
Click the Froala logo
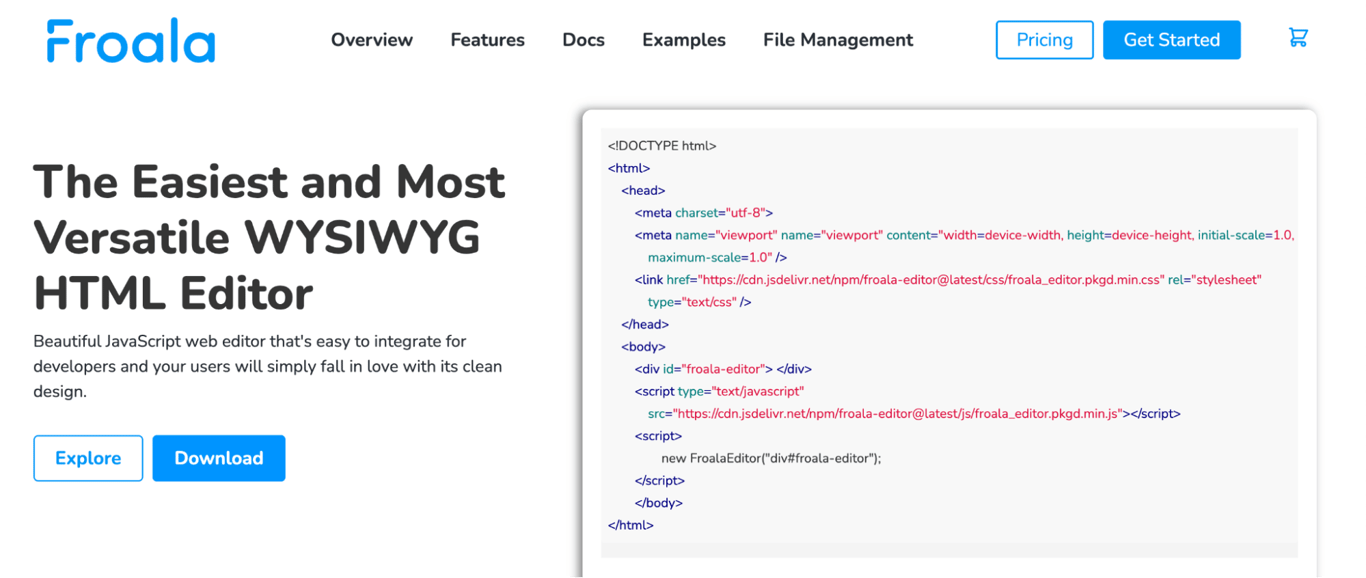[x=130, y=40]
